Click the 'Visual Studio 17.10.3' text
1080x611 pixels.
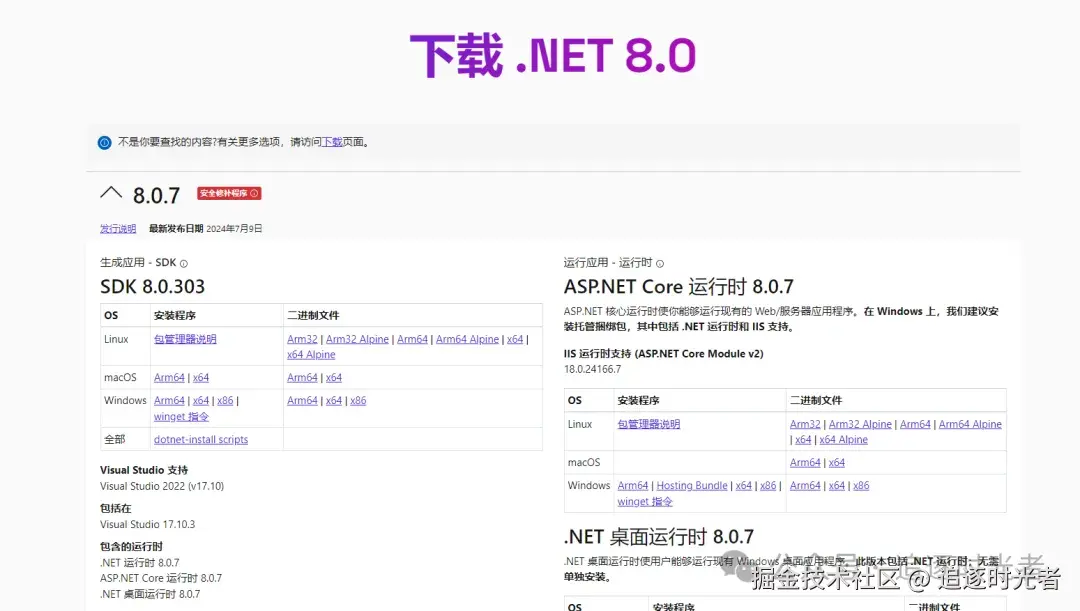pos(147,524)
